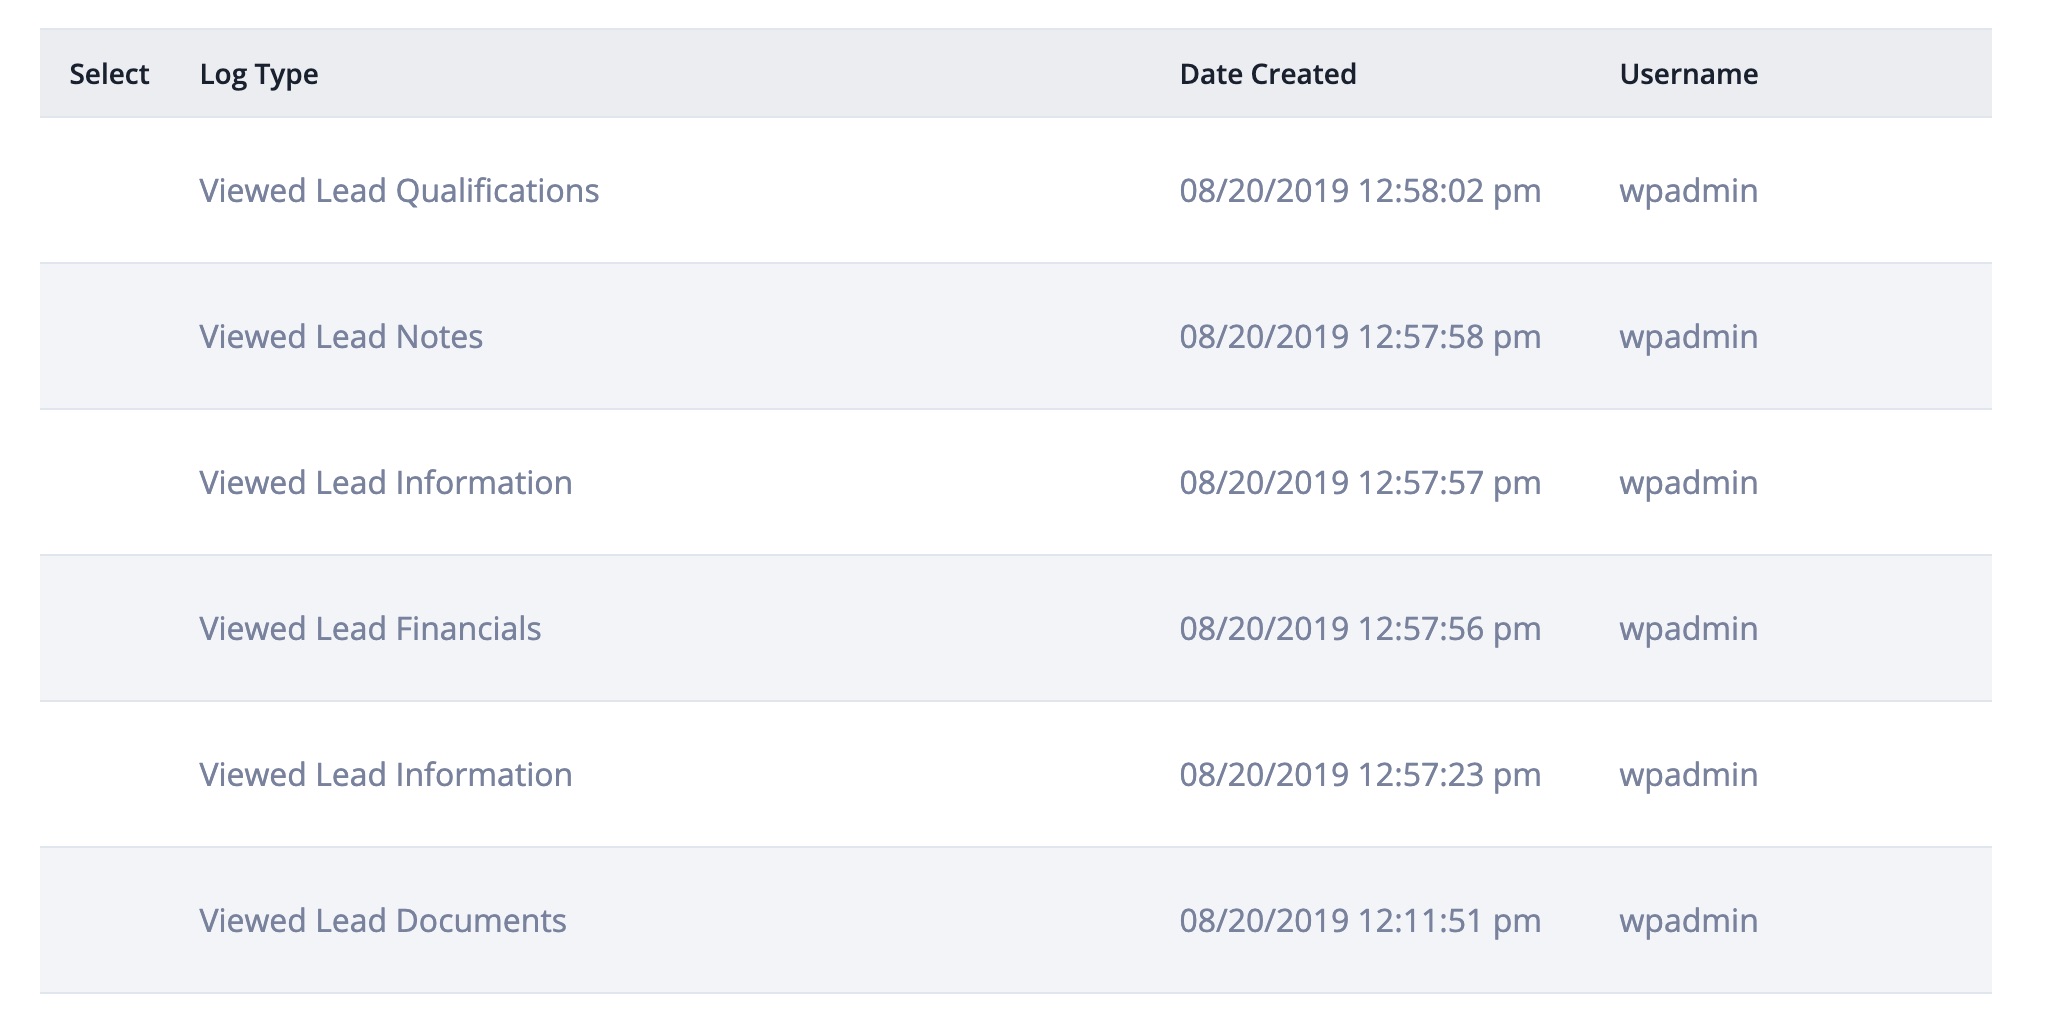Click the Username column header
Screen dimensions: 2068x1022
1689,74
